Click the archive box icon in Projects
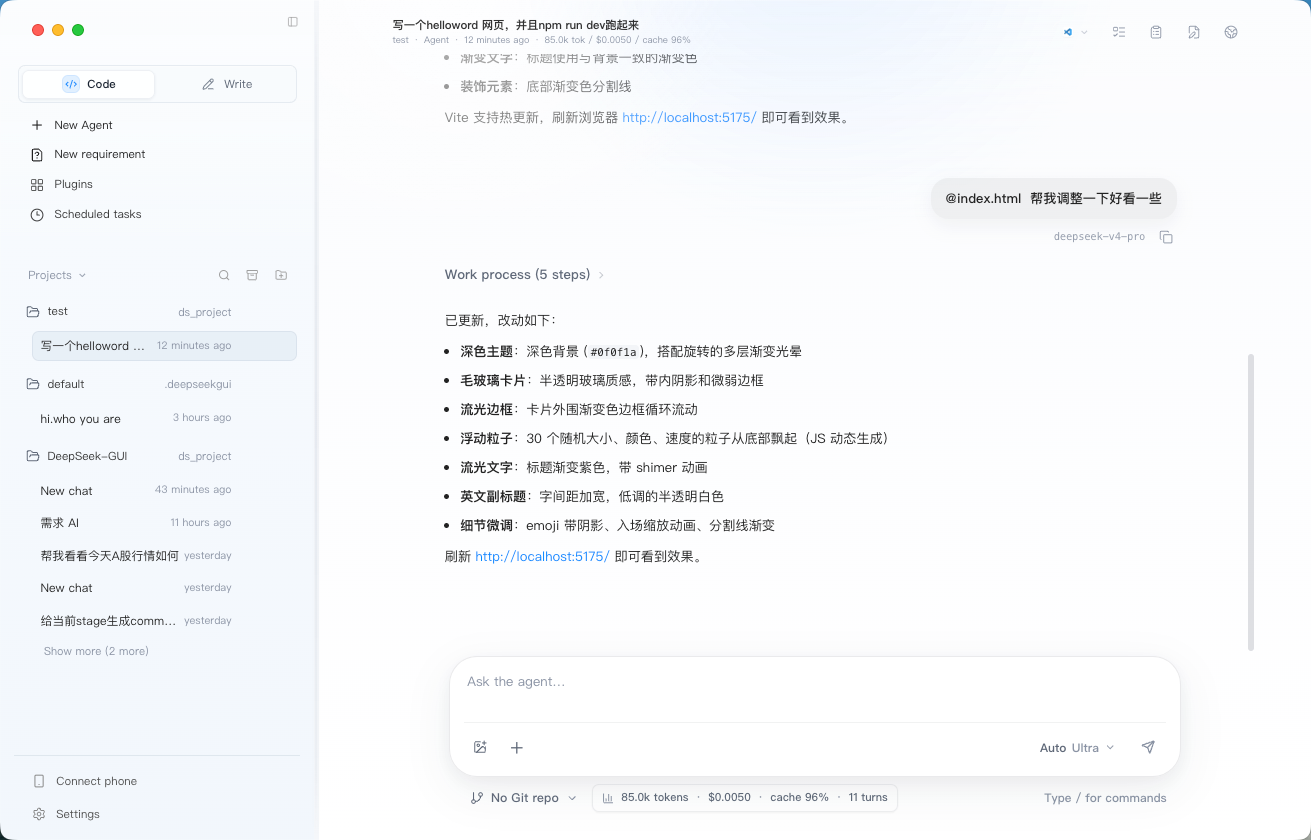Viewport: 1311px width, 840px height. click(252, 275)
